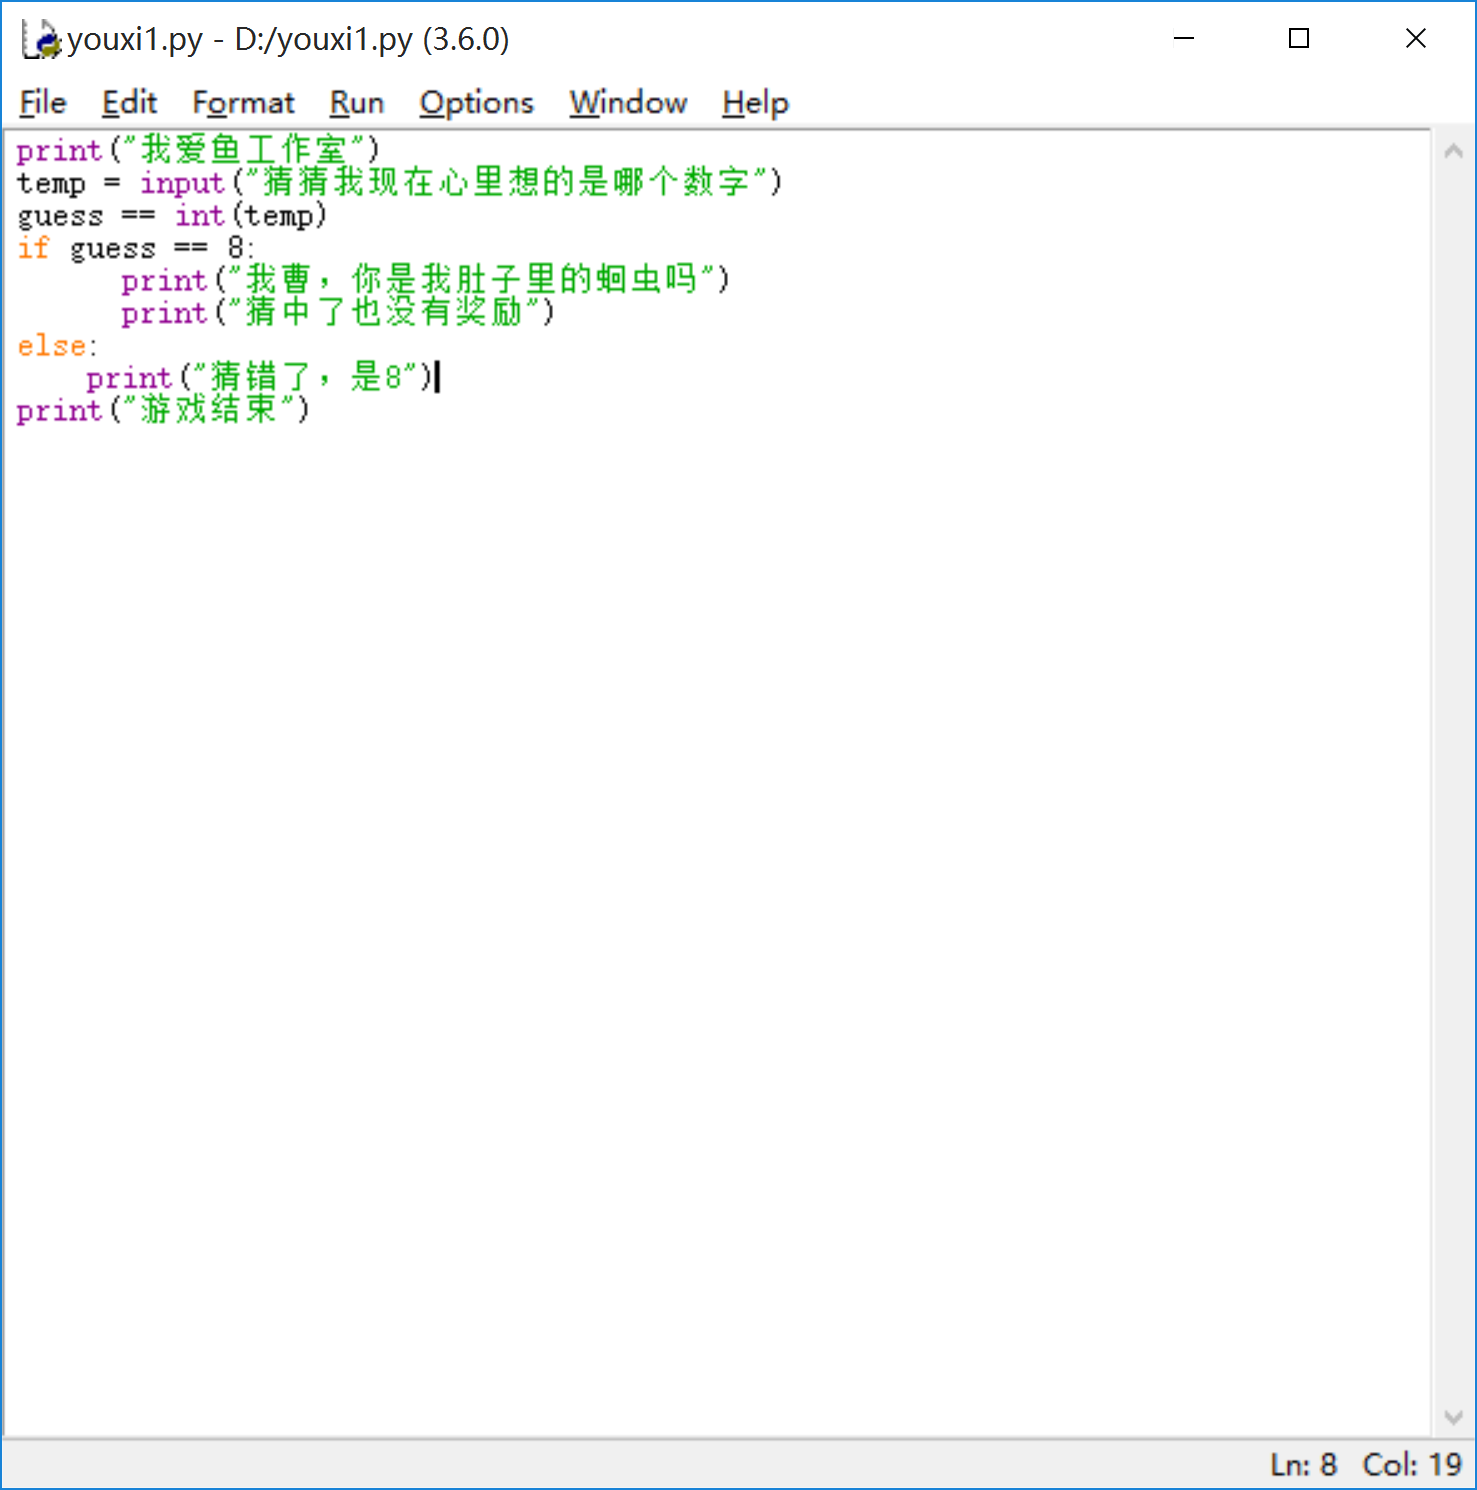Viewport: 1477px width, 1490px height.
Task: Click the 'else' keyword in the code
Action: (x=51, y=346)
